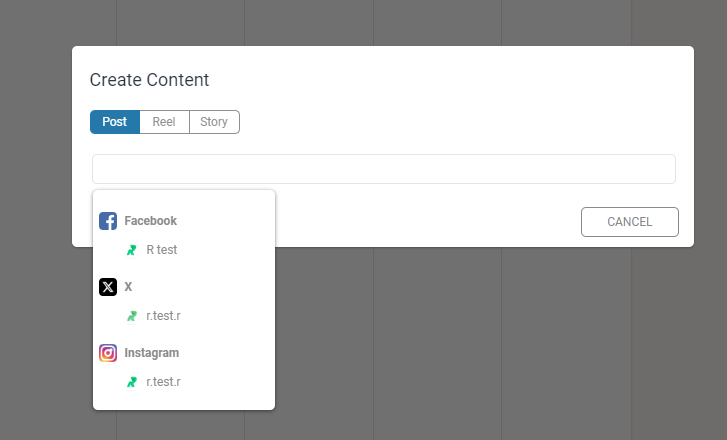
Task: Click the Facebook group header label
Action: 151,221
